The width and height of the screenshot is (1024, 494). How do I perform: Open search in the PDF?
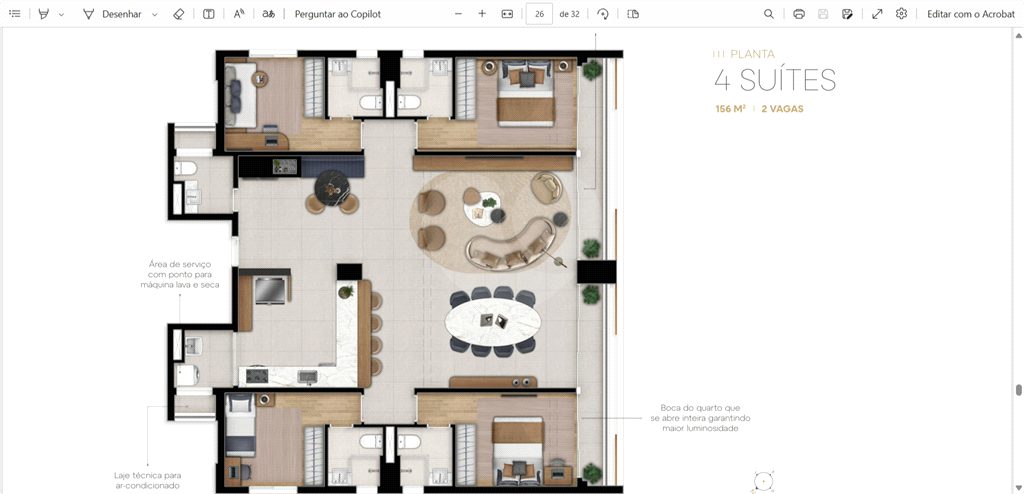768,14
